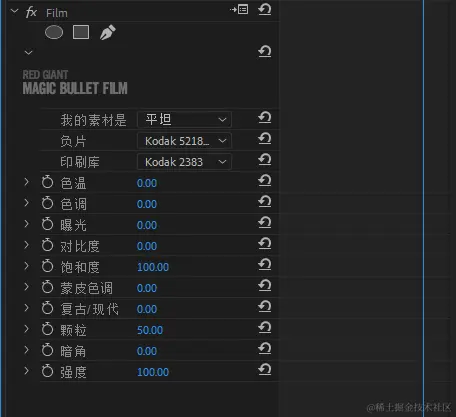This screenshot has height=417, width=456.
Task: Toggle animation stopwatch for 暗角
Action: pos(47,350)
